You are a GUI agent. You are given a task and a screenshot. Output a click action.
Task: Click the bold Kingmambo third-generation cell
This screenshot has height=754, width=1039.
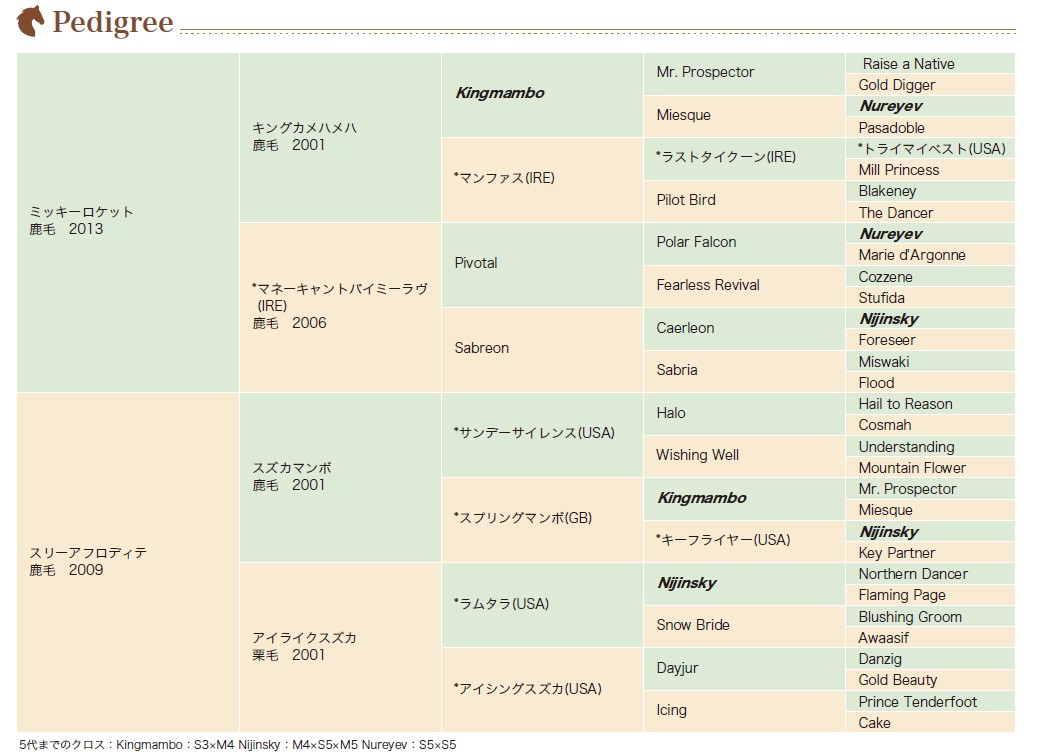[542, 95]
